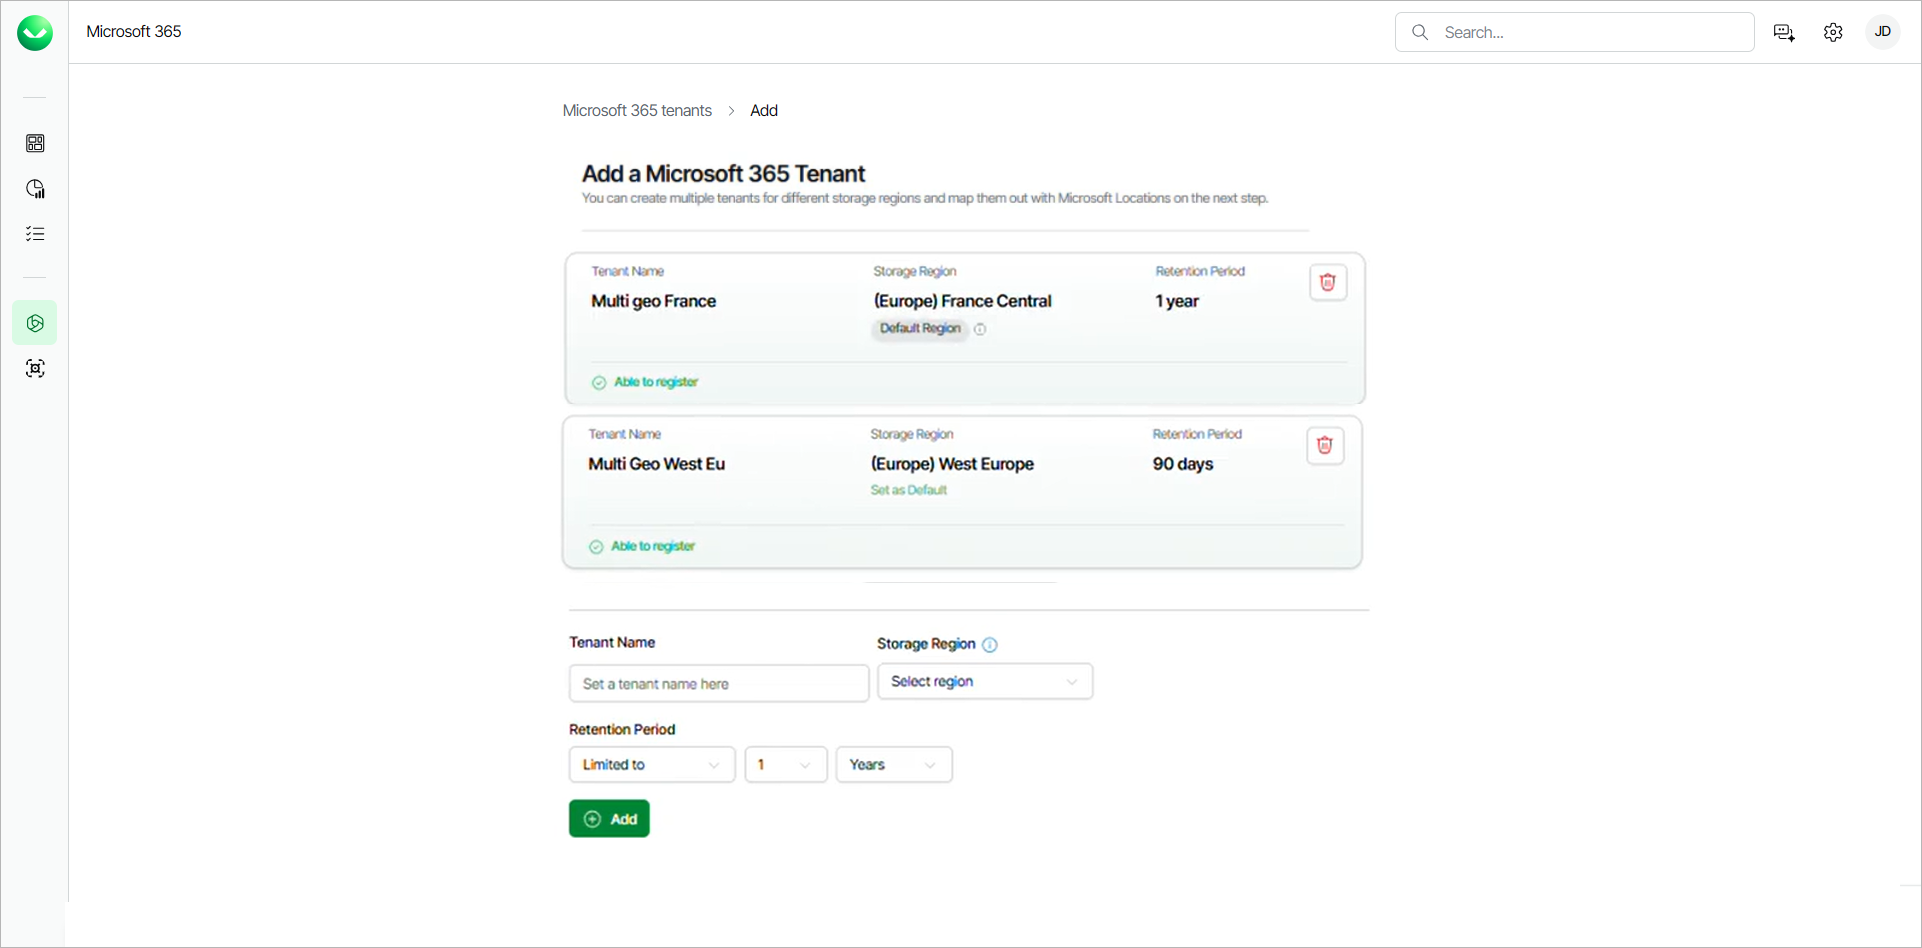Go to Microsoft 365 tenants breadcrumb
The image size is (1922, 948).
(637, 111)
